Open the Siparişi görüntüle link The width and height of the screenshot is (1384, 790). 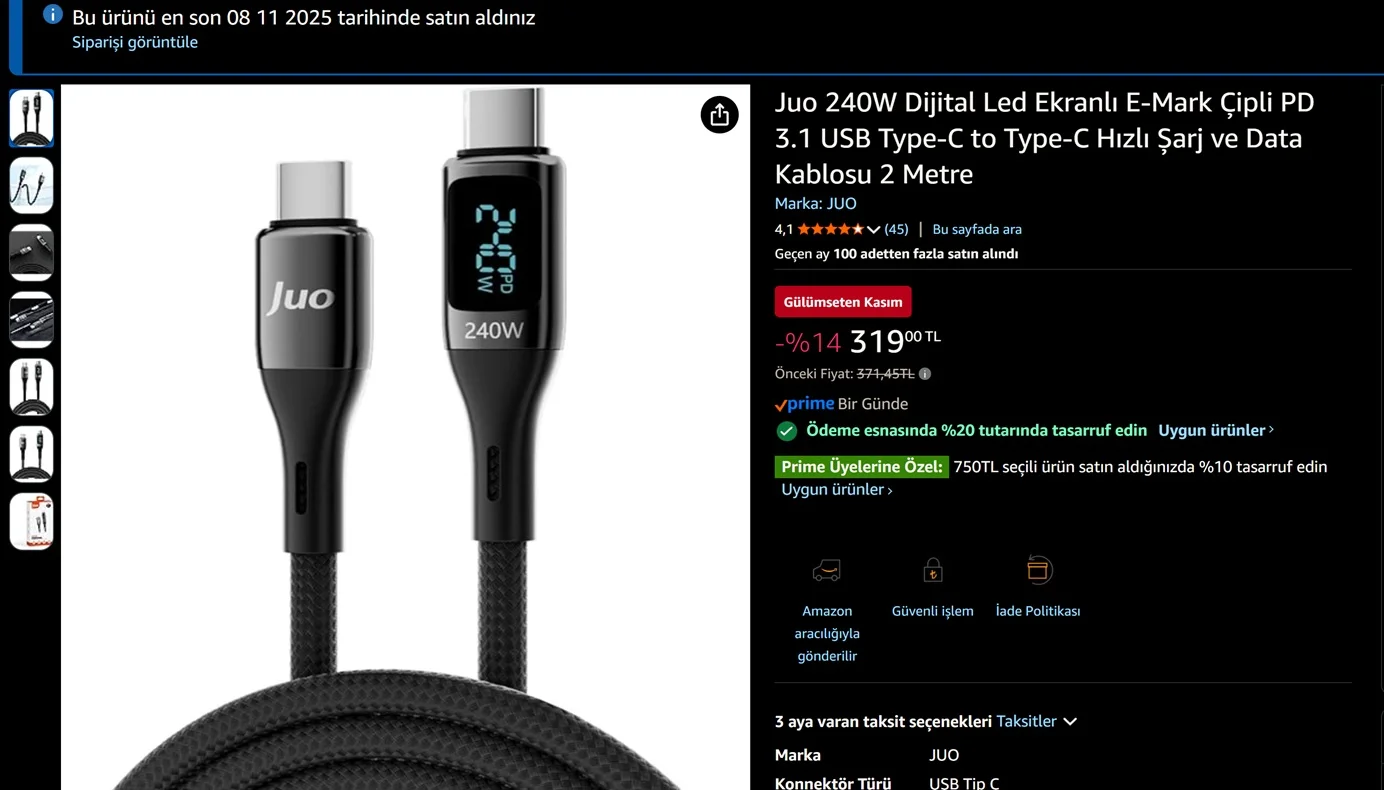tap(135, 42)
